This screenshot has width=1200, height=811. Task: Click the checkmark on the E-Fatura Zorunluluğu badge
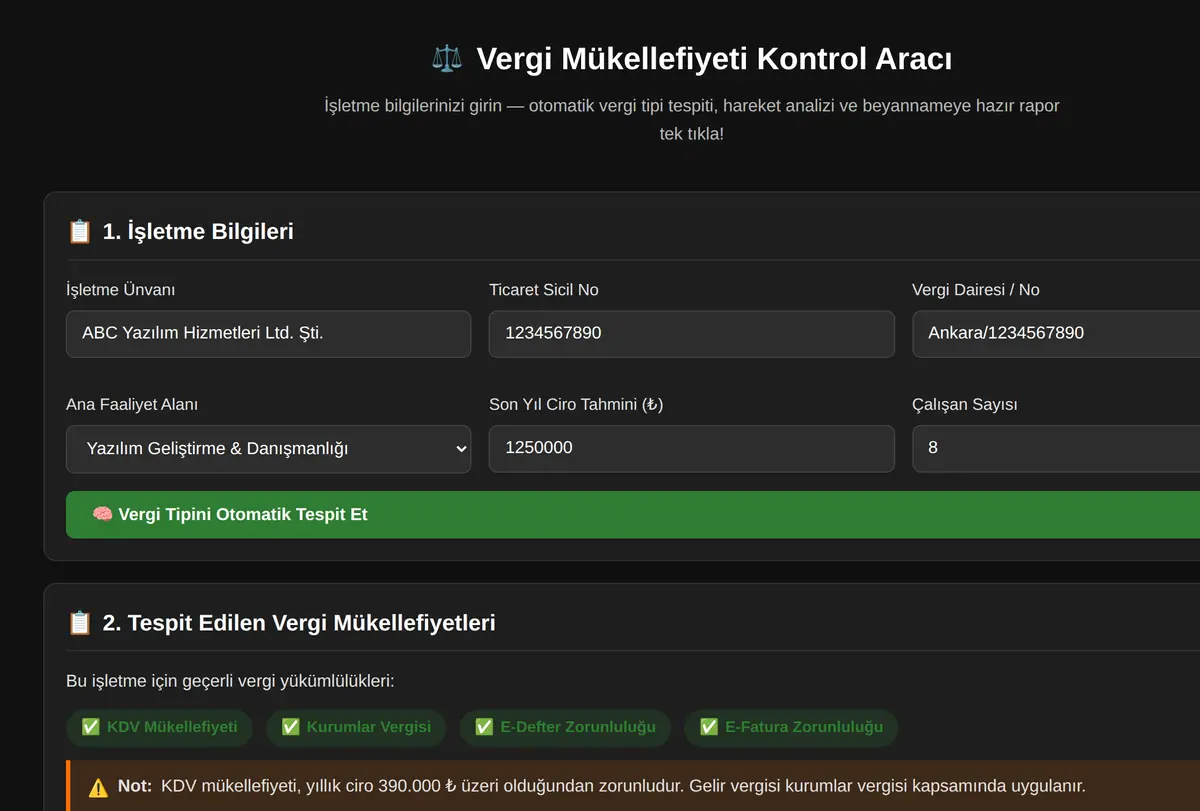pos(709,727)
